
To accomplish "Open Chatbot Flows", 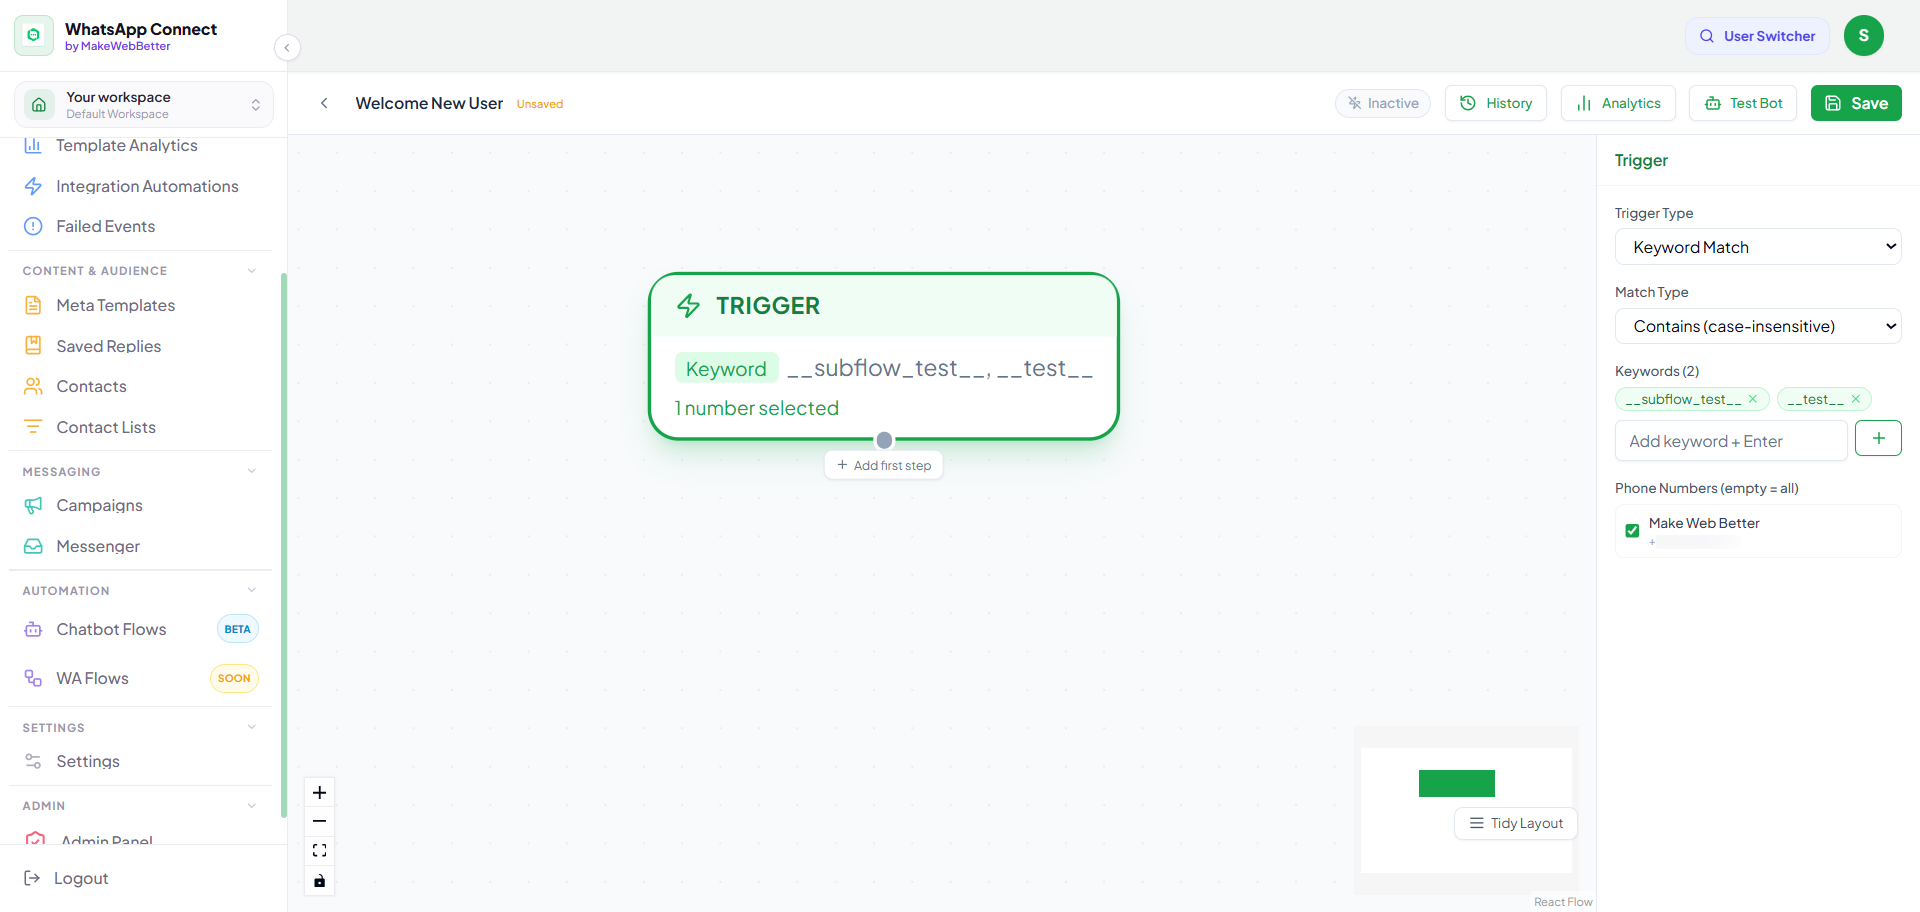I will coord(140,629).
